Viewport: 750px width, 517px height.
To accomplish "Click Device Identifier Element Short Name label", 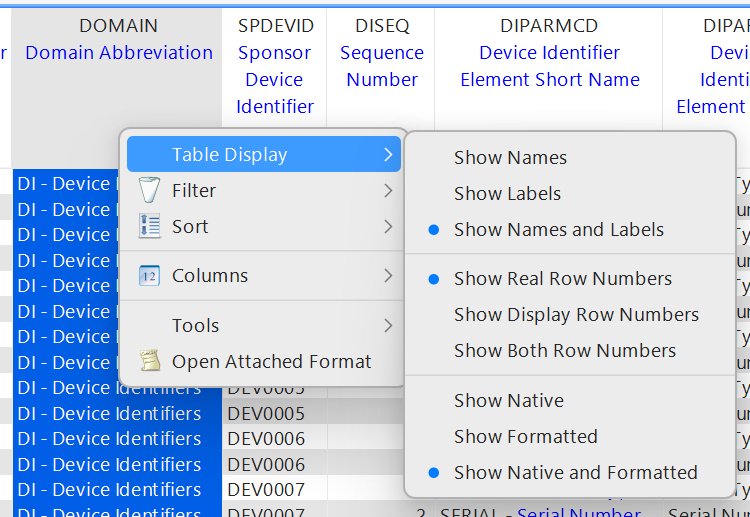I will click(550, 66).
